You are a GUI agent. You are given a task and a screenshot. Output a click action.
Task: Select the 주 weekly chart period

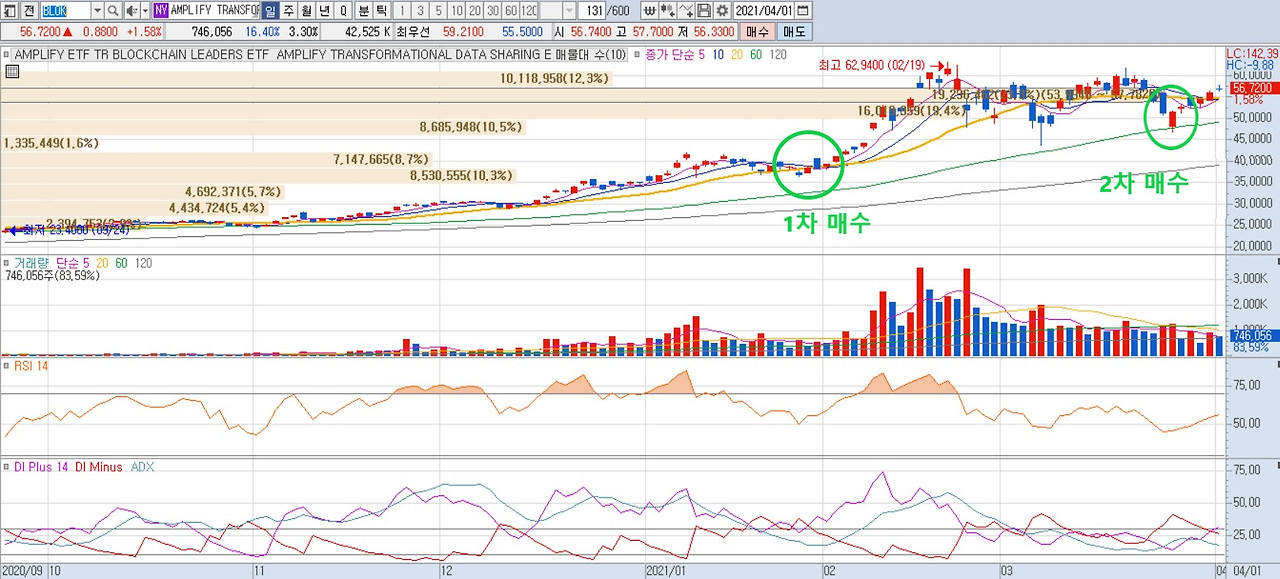288,10
